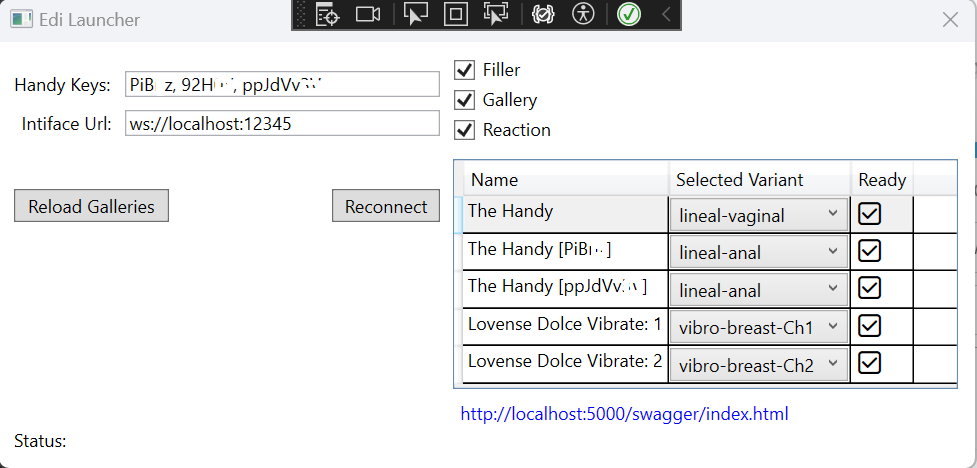977x468 pixels.
Task: Activate the Select Element cursor tool
Action: [x=415, y=14]
